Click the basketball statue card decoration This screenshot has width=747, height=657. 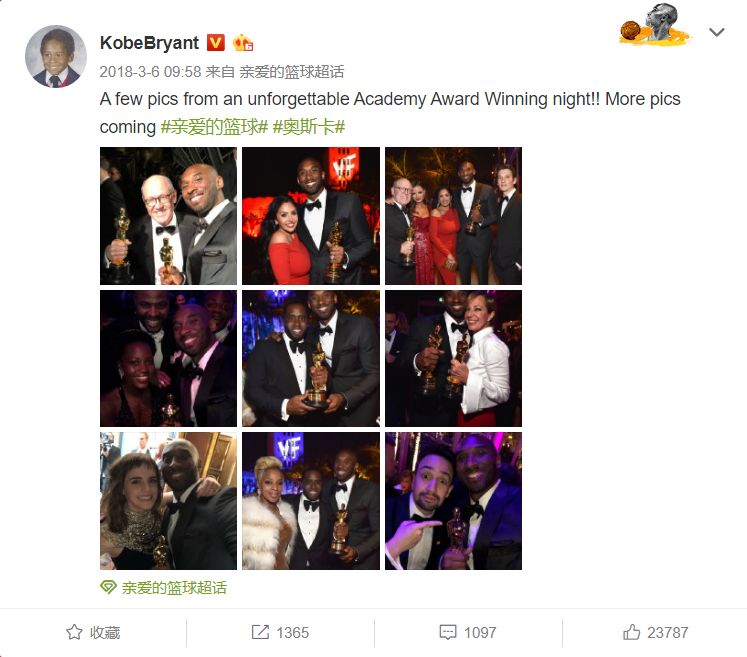pos(654,25)
